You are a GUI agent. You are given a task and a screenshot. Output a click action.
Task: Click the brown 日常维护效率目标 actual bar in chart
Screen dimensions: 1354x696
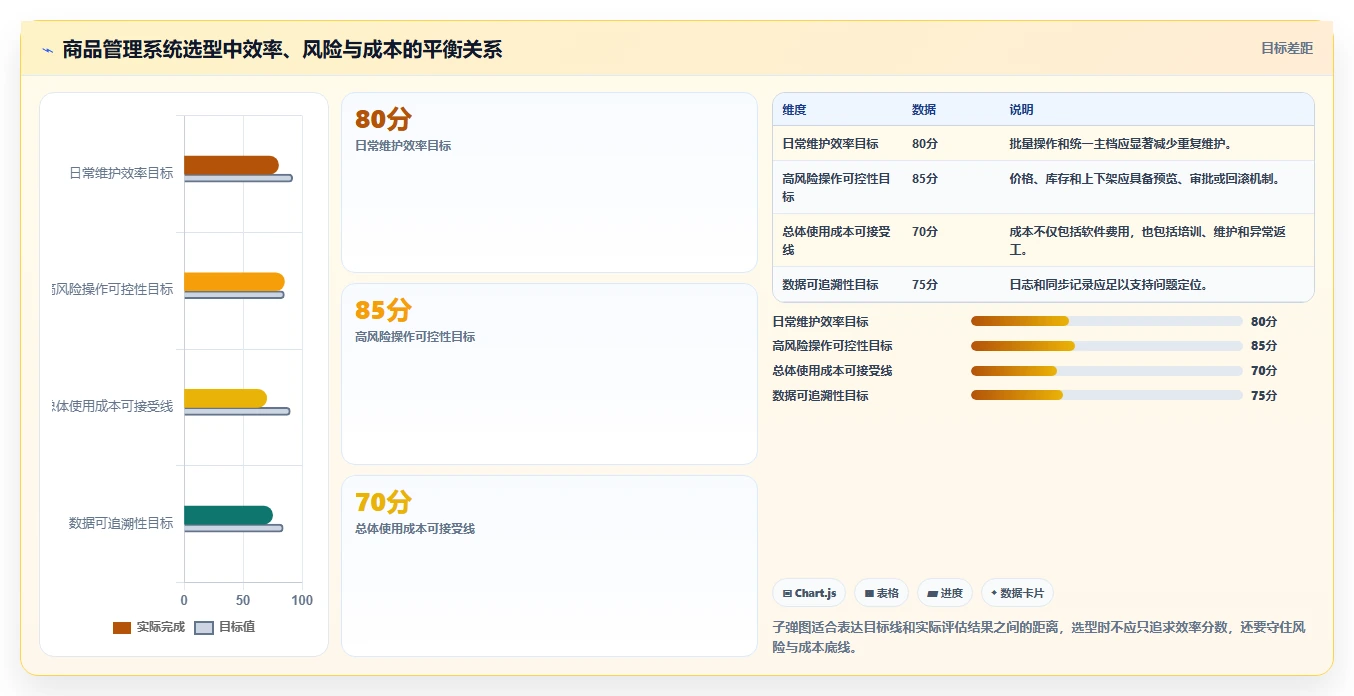click(x=231, y=165)
